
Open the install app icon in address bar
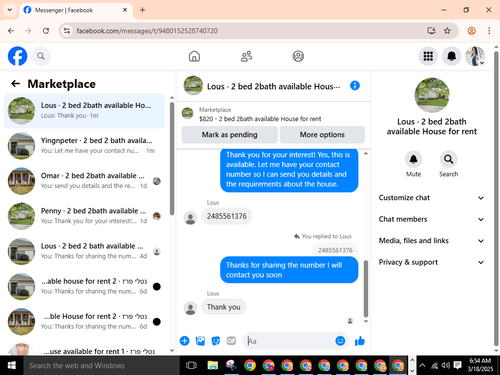(x=431, y=31)
